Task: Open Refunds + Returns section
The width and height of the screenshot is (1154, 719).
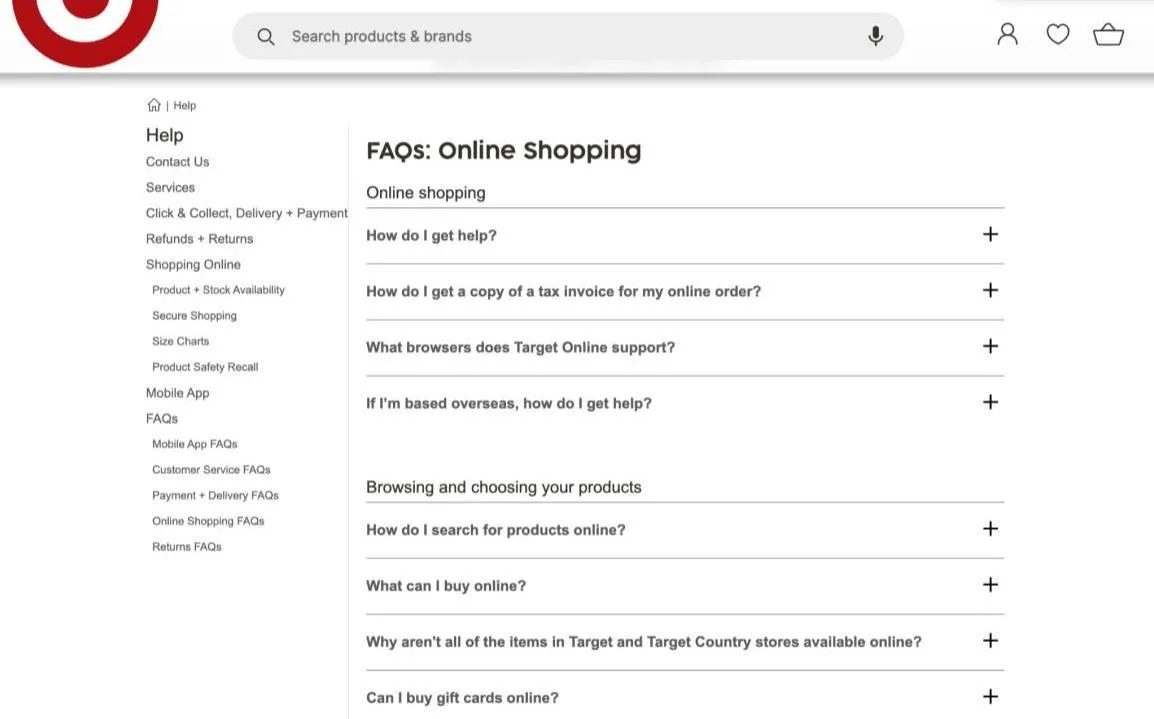Action: [x=199, y=237]
